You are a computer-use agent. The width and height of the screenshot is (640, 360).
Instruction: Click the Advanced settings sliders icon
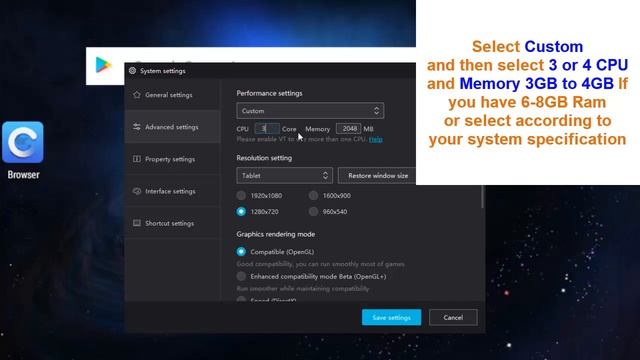137,127
